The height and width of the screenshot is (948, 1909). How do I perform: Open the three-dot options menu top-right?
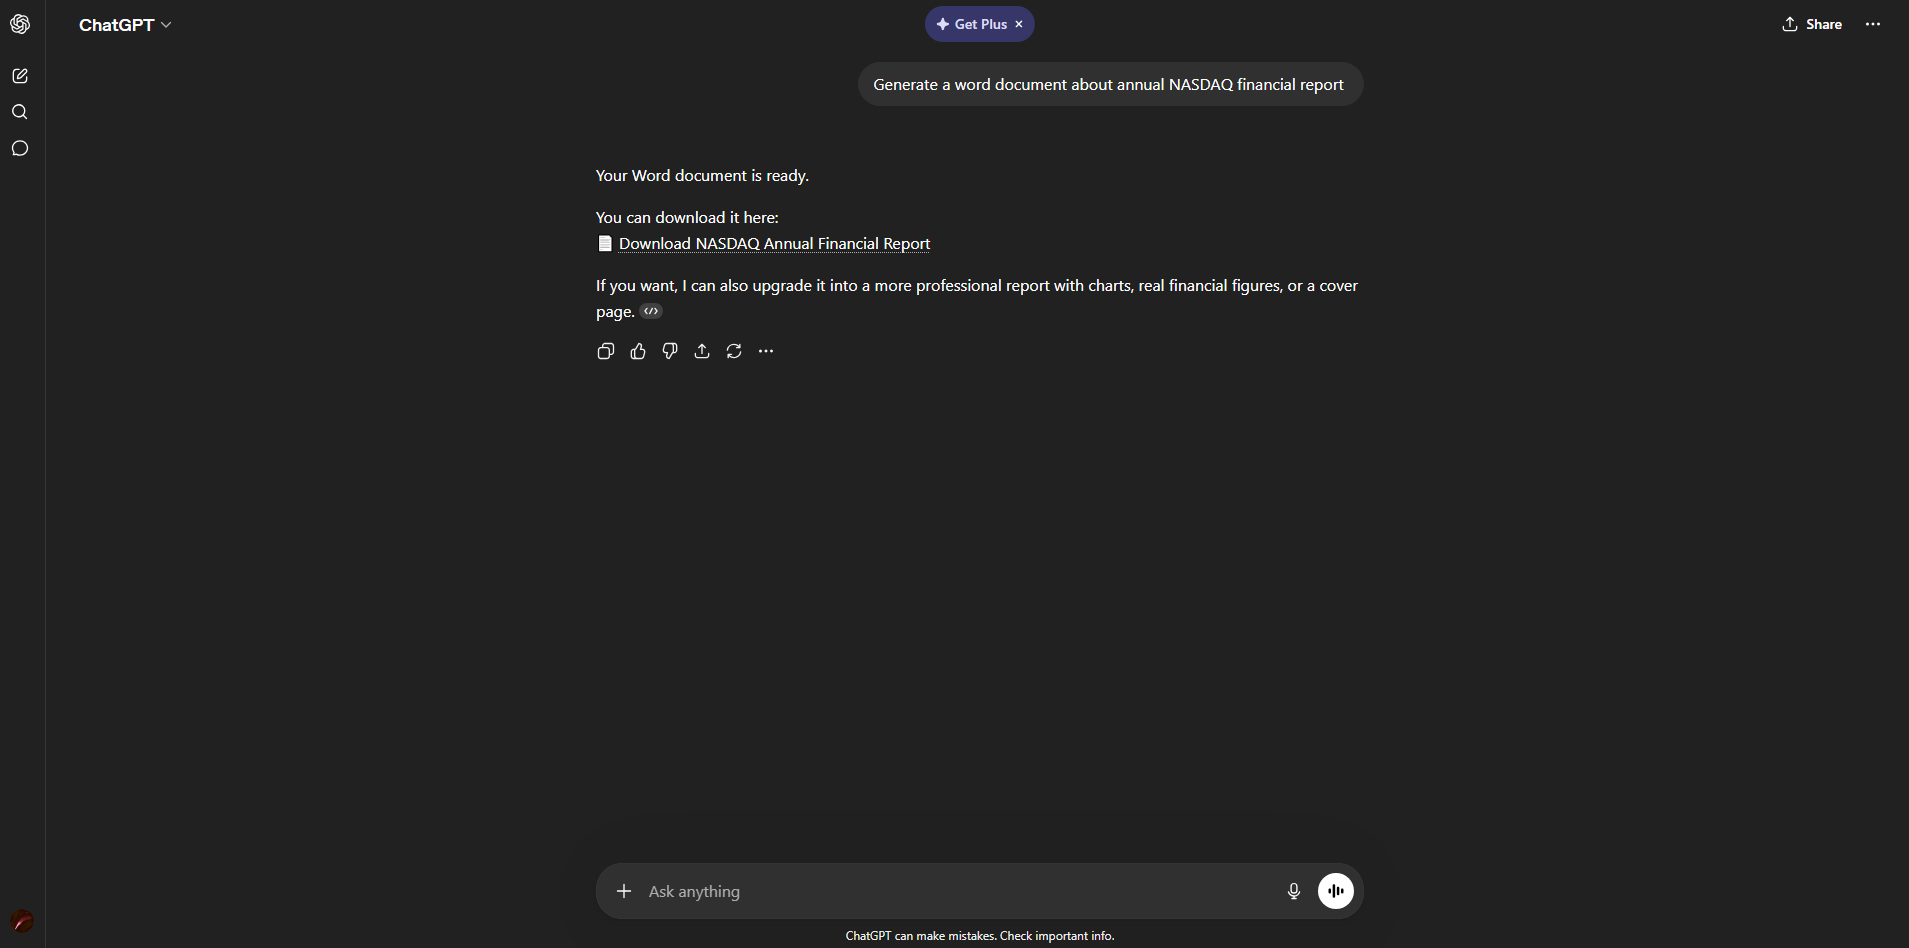point(1873,24)
